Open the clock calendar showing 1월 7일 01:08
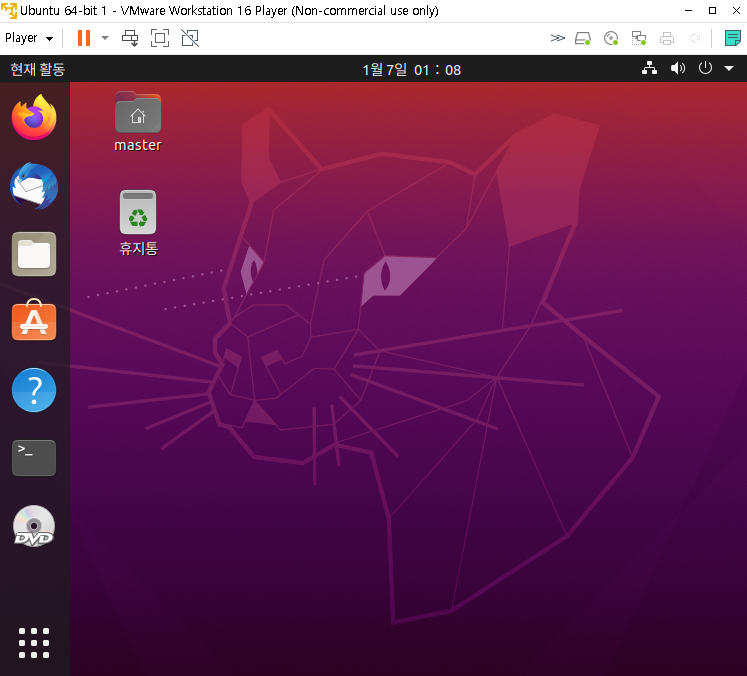This screenshot has width=747, height=676. click(412, 70)
